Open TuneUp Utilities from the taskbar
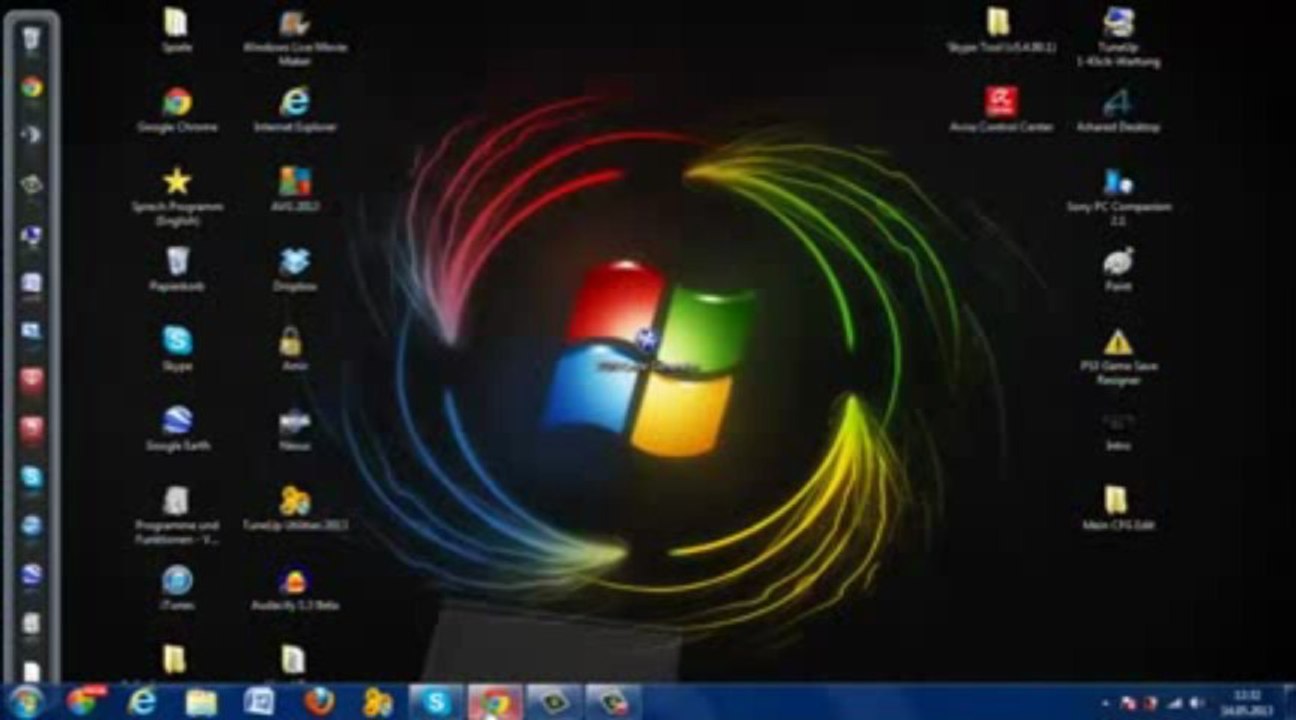This screenshot has width=1296, height=720. pos(378,702)
